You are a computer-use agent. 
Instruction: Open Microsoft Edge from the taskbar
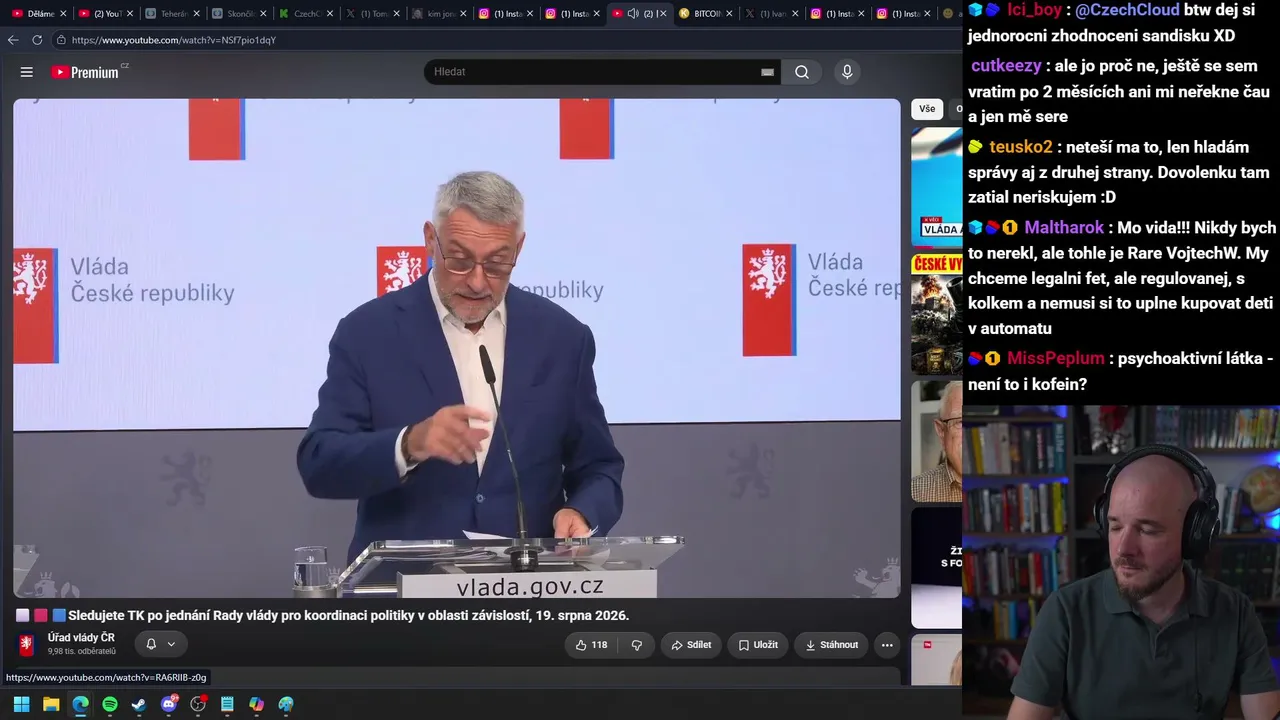80,704
